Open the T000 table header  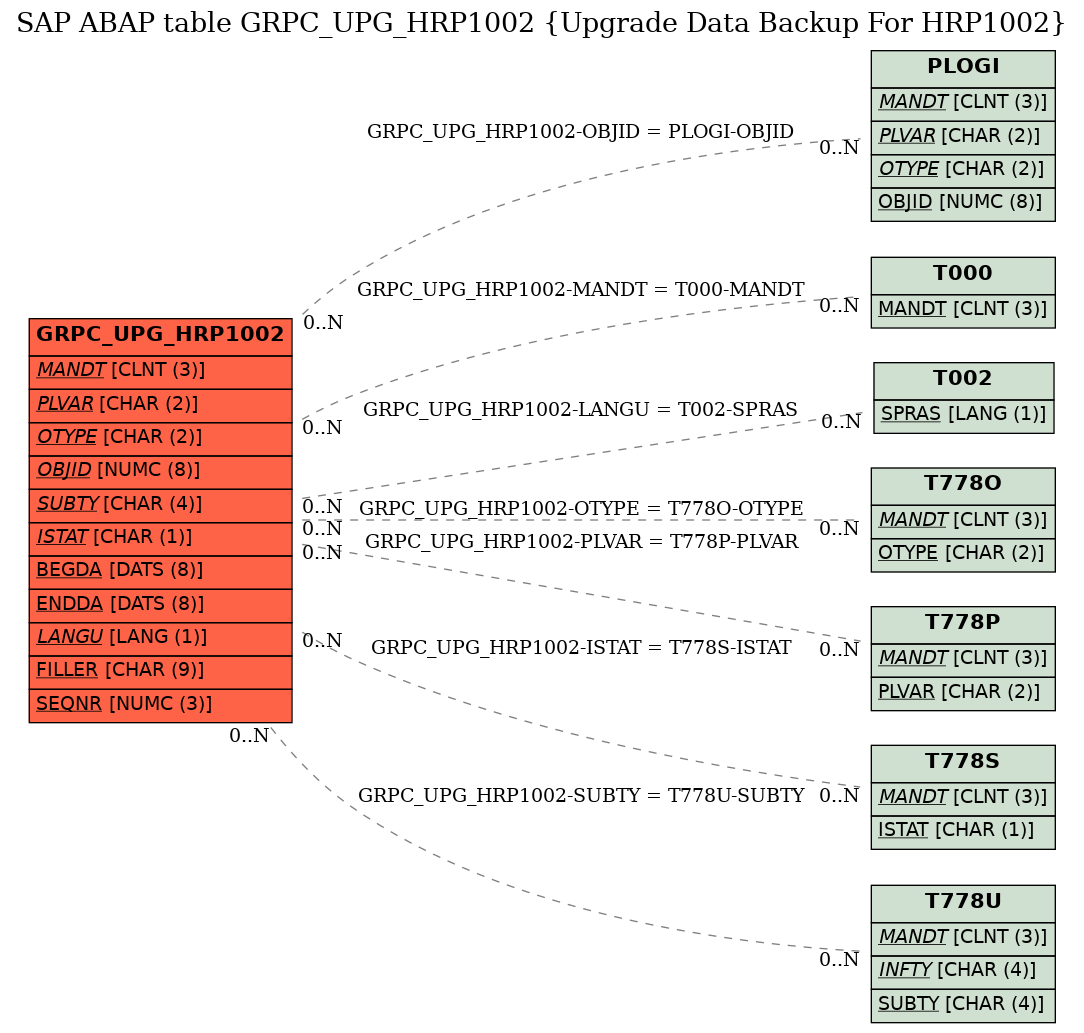963,275
